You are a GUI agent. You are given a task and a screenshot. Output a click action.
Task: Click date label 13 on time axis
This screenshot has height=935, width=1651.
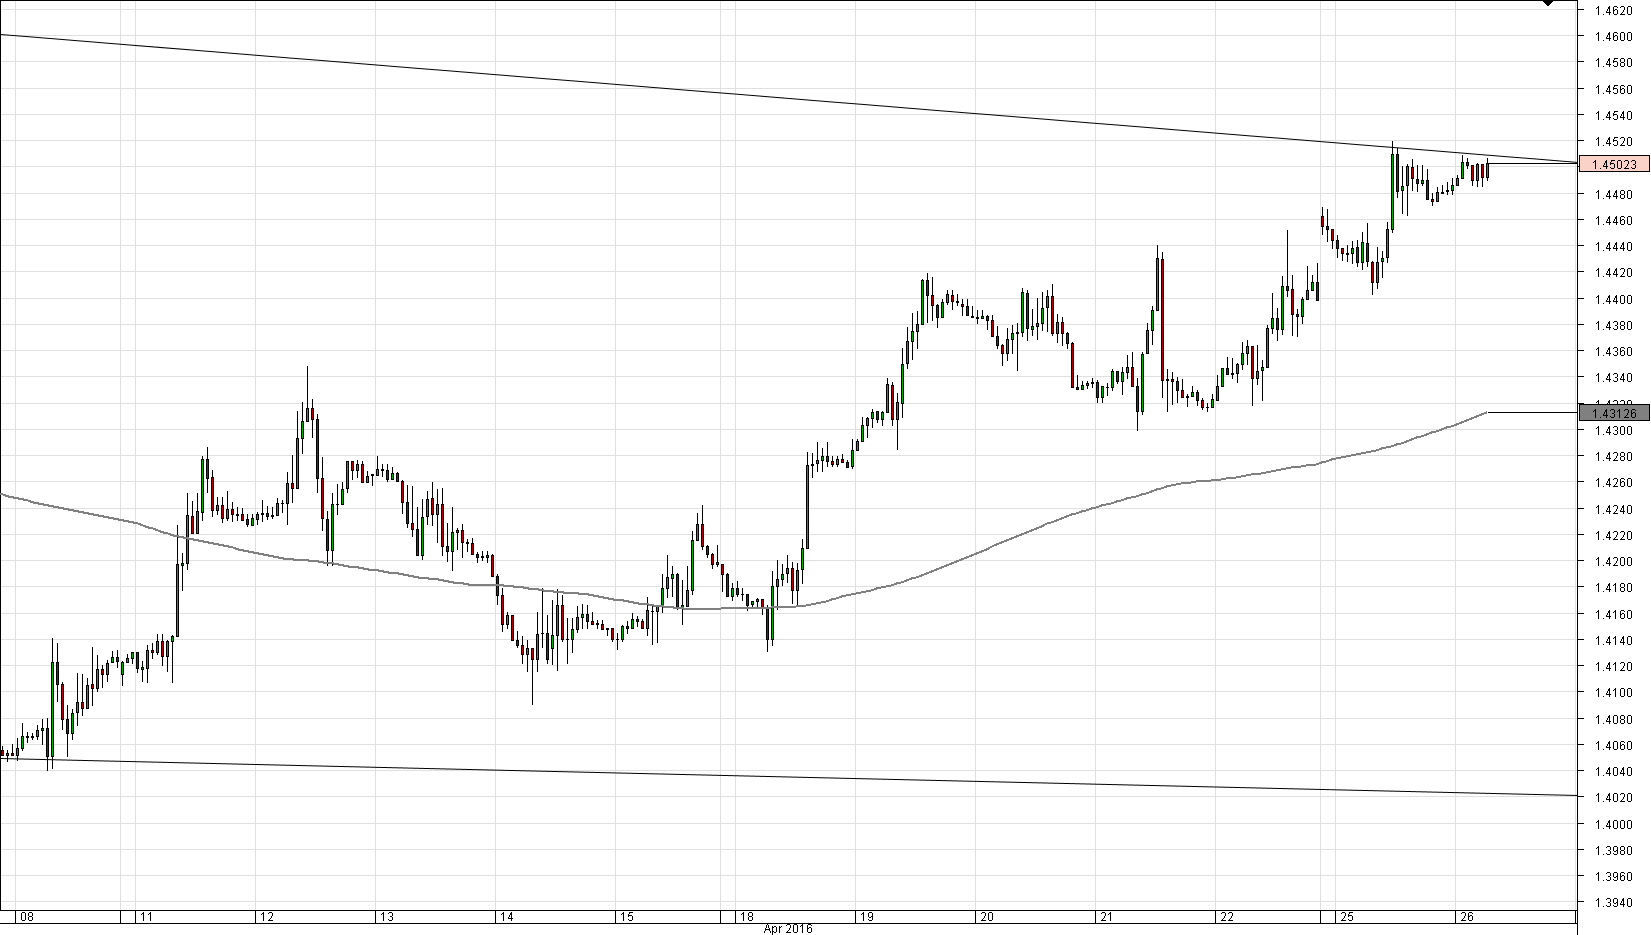387,916
